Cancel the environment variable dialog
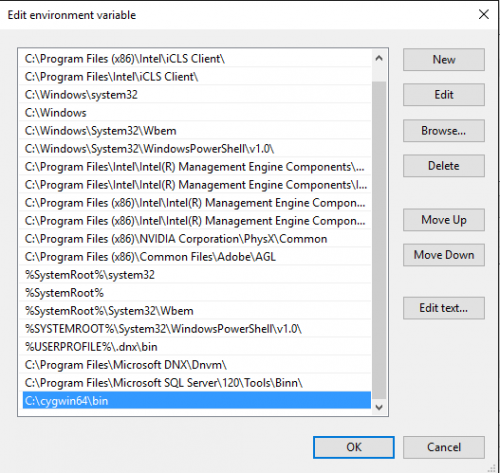The height and width of the screenshot is (473, 500). (444, 447)
